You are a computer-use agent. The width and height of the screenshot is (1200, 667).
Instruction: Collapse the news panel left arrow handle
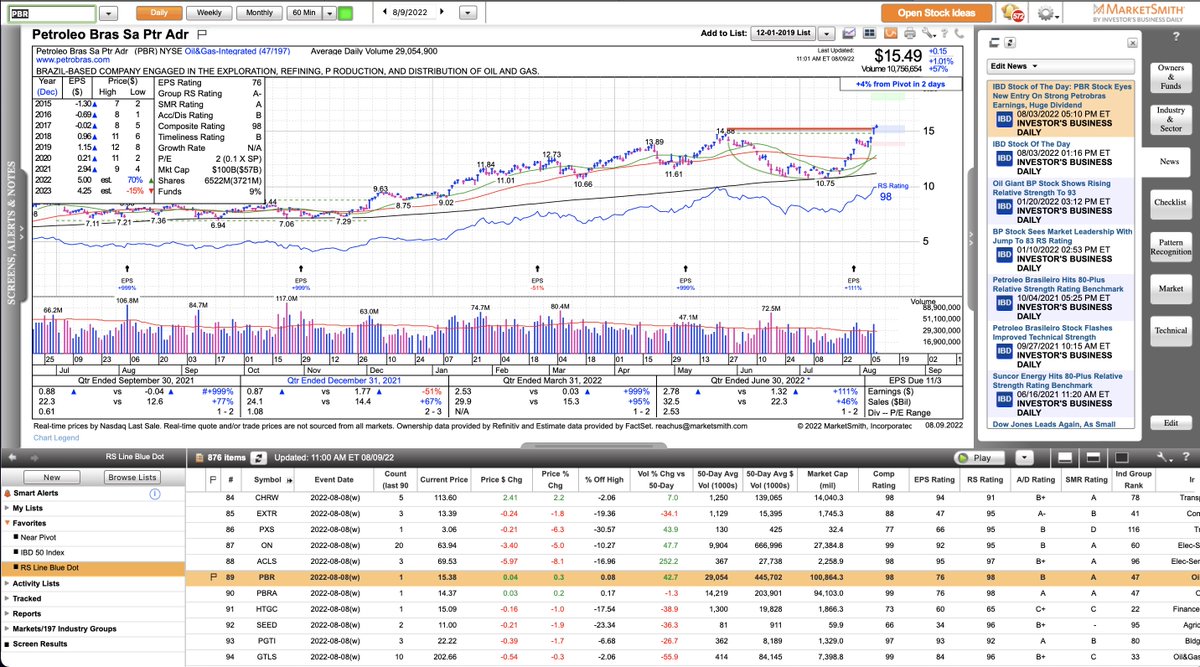coord(969,238)
